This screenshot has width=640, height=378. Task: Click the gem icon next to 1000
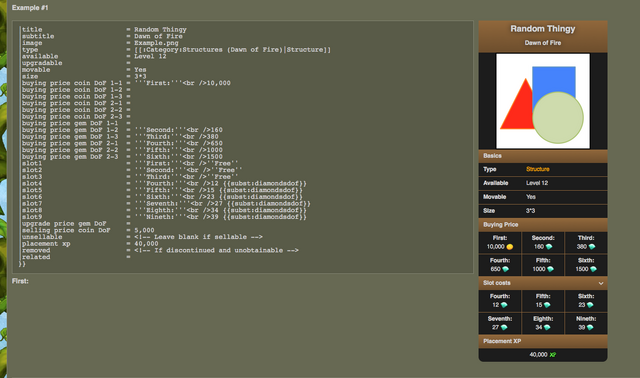[550, 269]
